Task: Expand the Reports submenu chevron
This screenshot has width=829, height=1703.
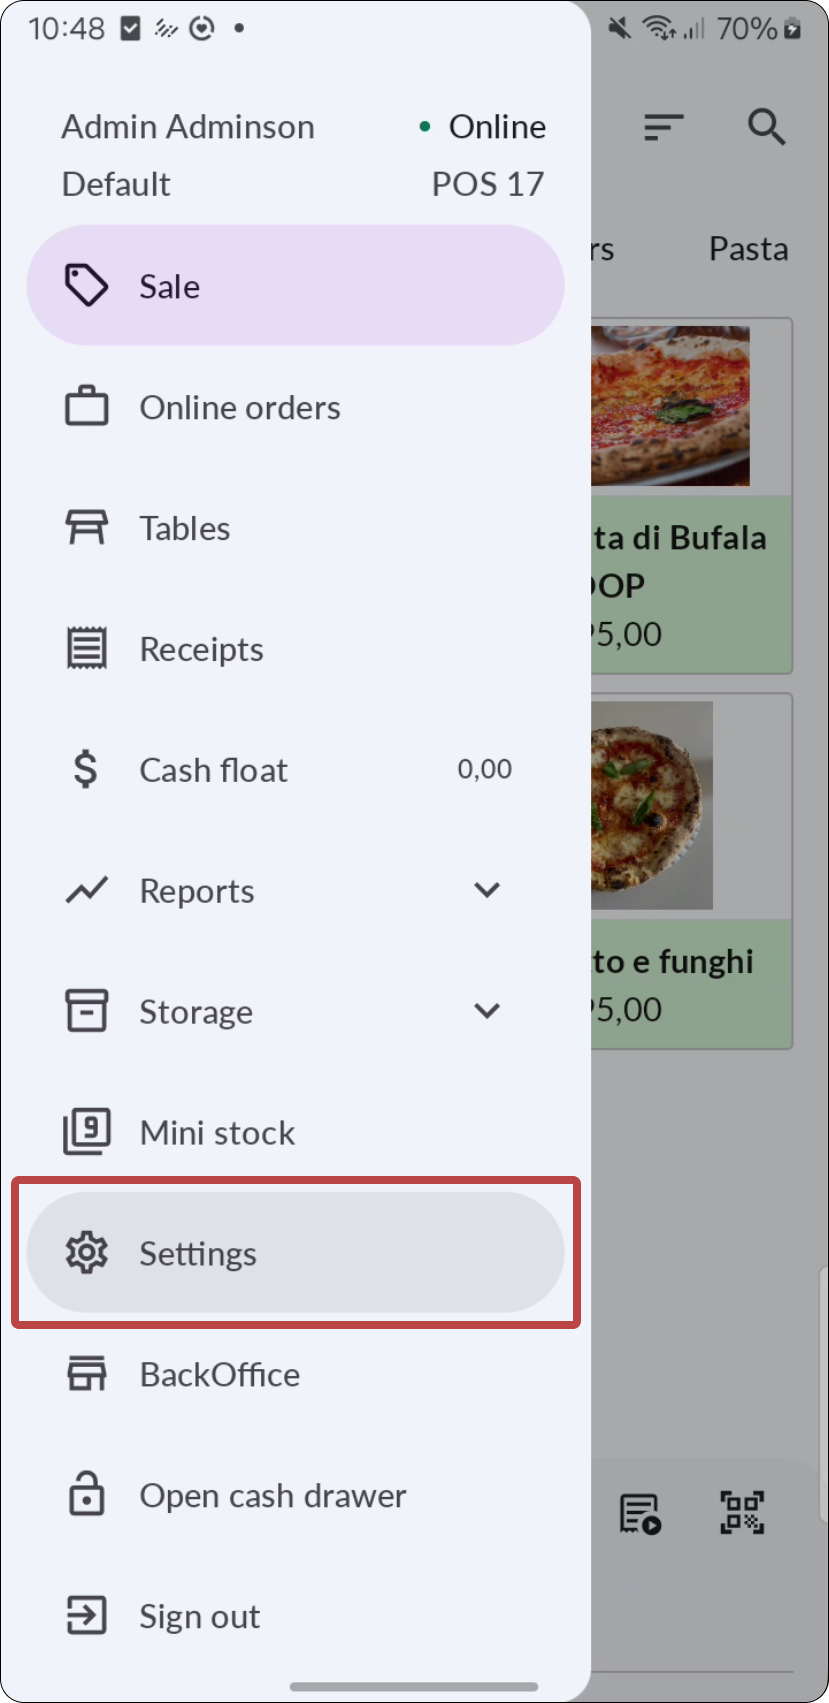Action: tap(487, 890)
